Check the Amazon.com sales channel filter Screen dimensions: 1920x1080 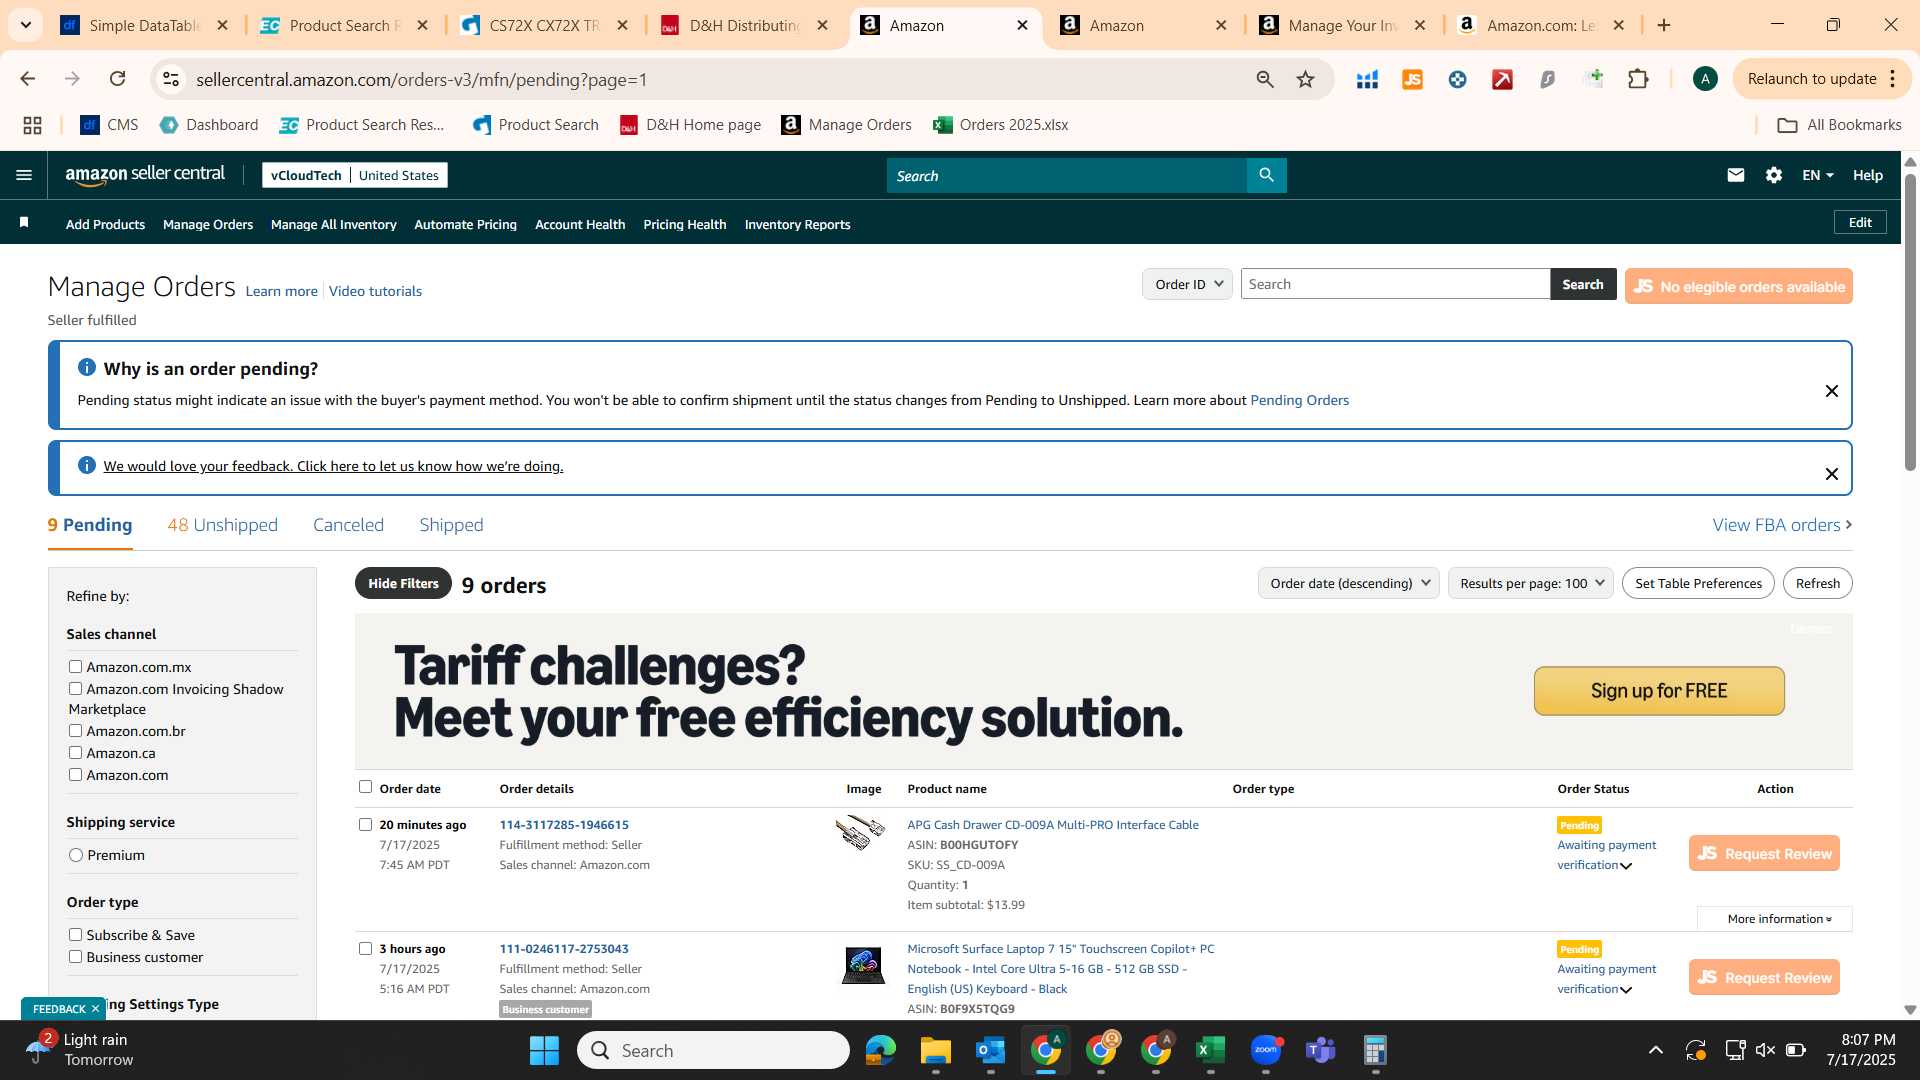point(75,775)
